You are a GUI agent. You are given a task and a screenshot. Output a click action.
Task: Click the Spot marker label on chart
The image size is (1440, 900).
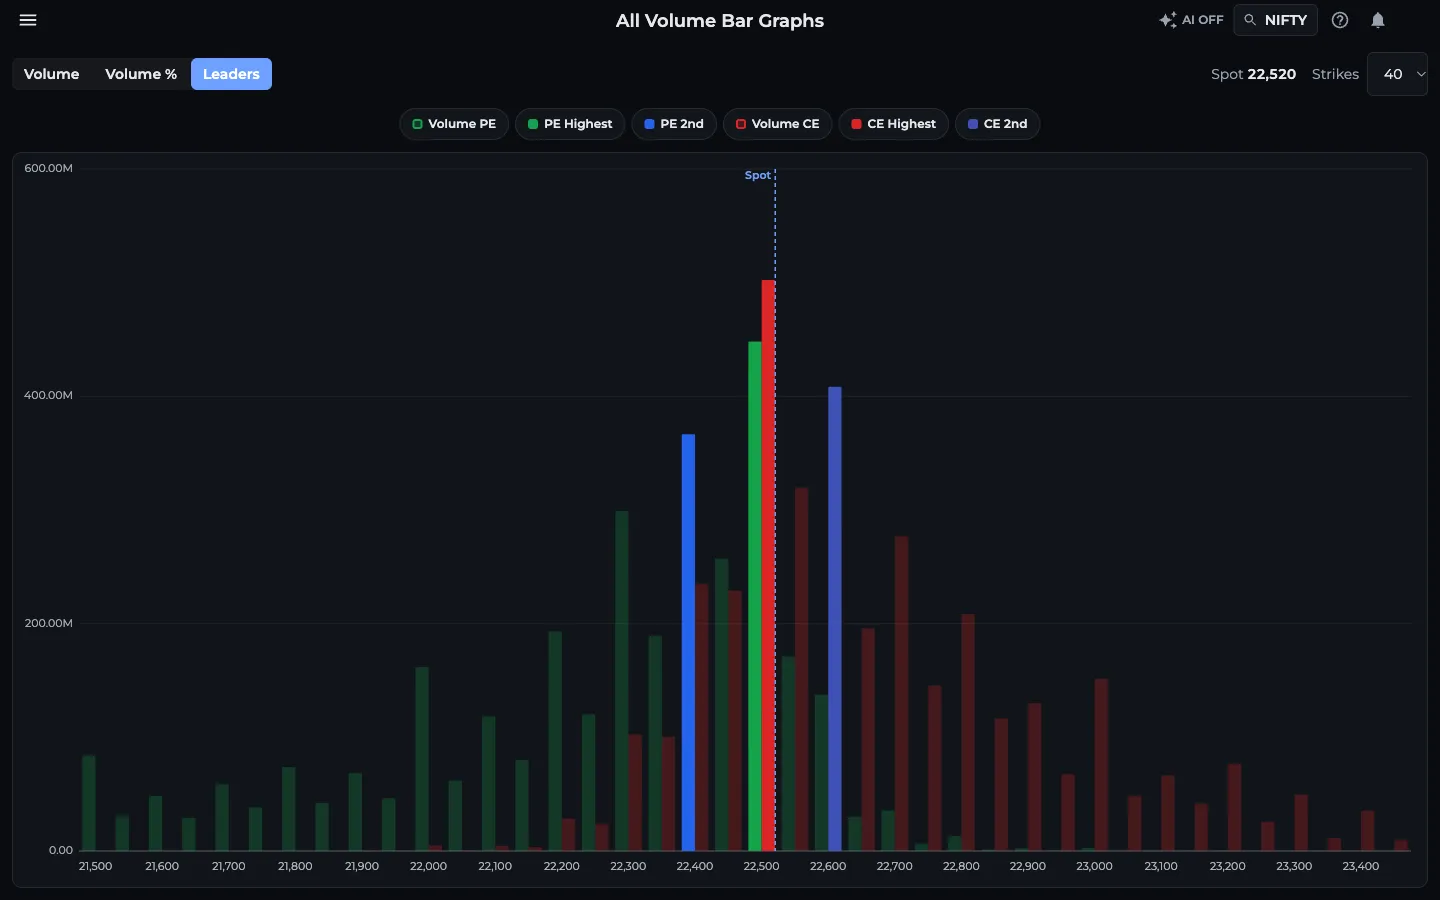point(758,175)
